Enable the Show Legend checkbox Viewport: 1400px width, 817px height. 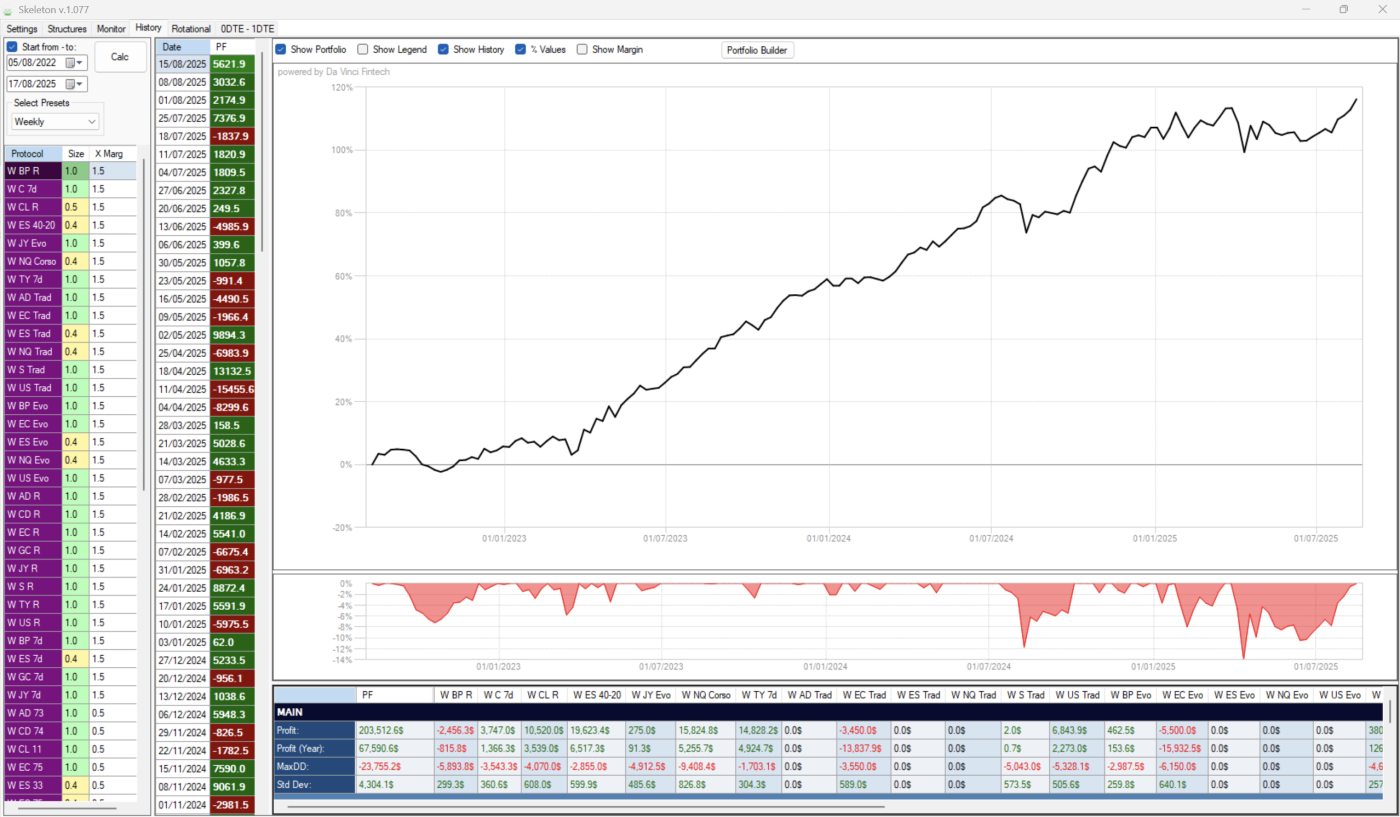click(x=363, y=49)
